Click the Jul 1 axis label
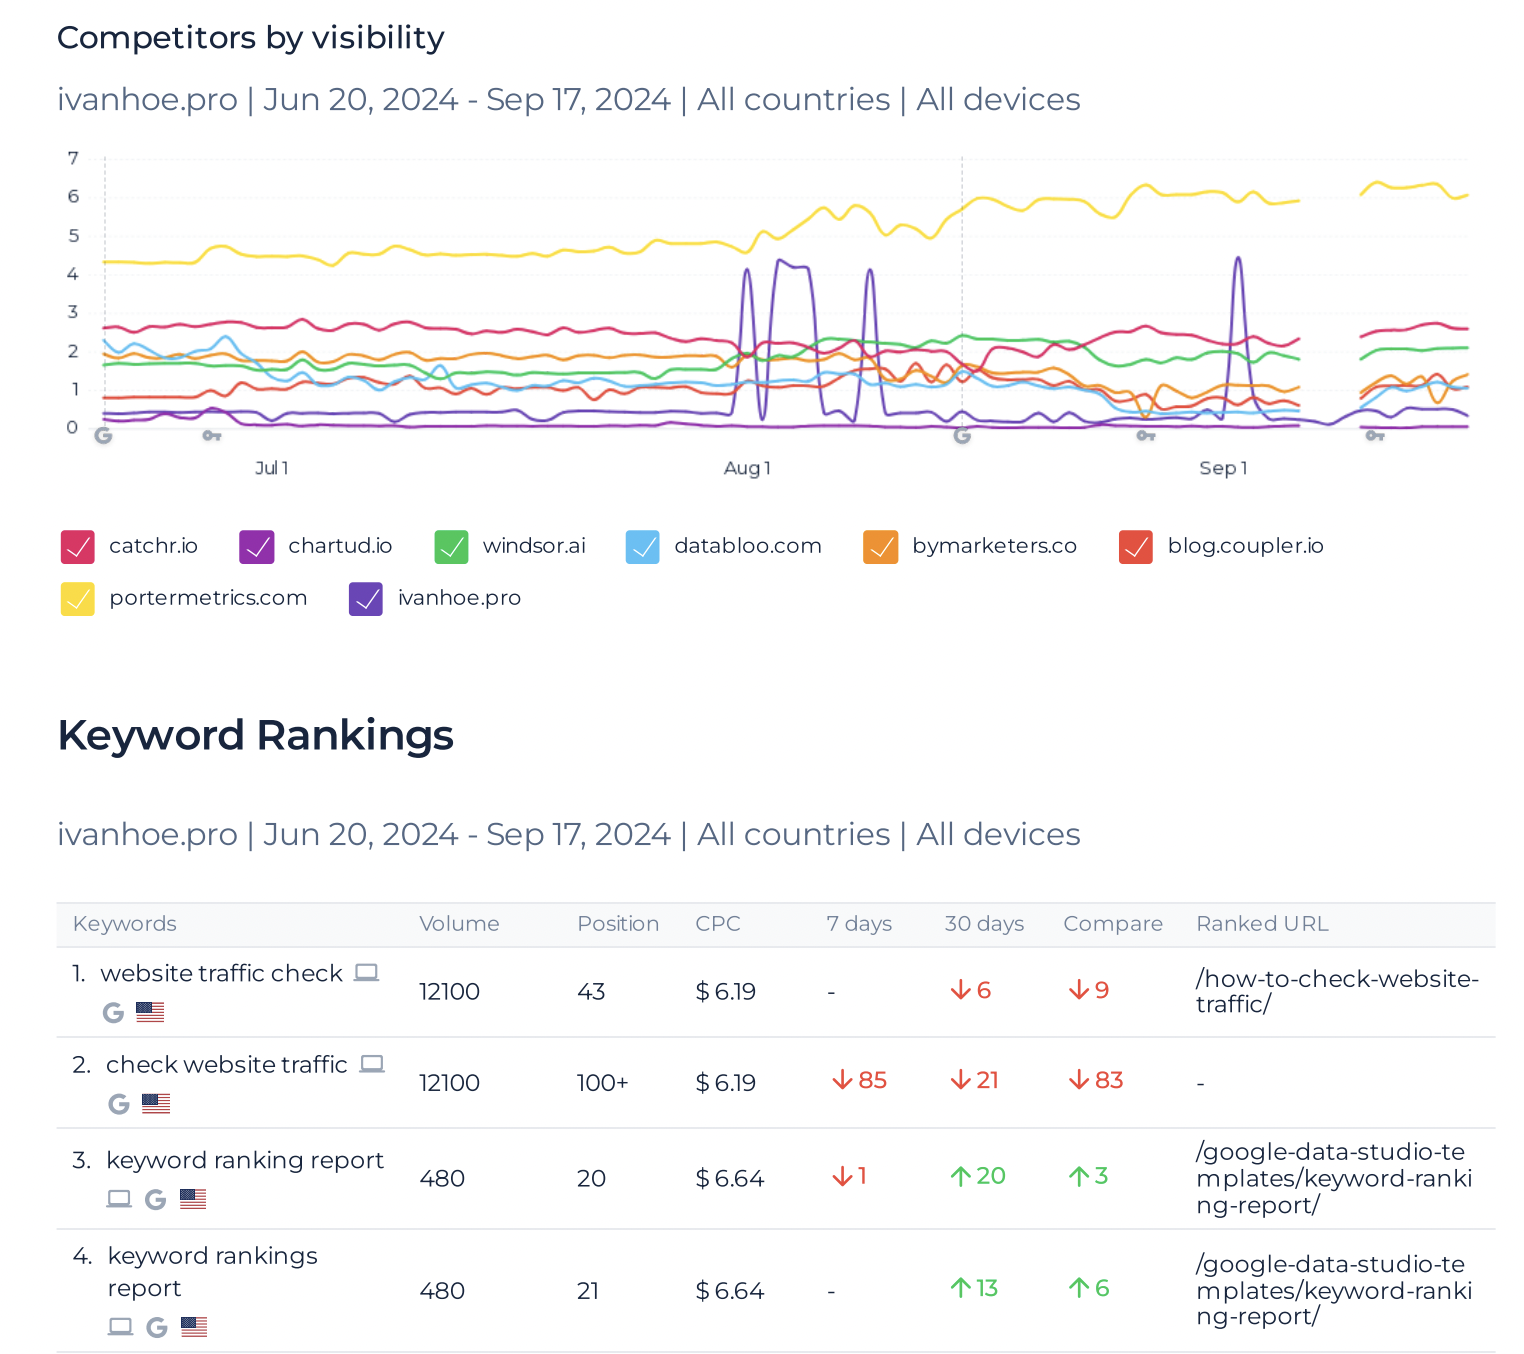 [272, 468]
